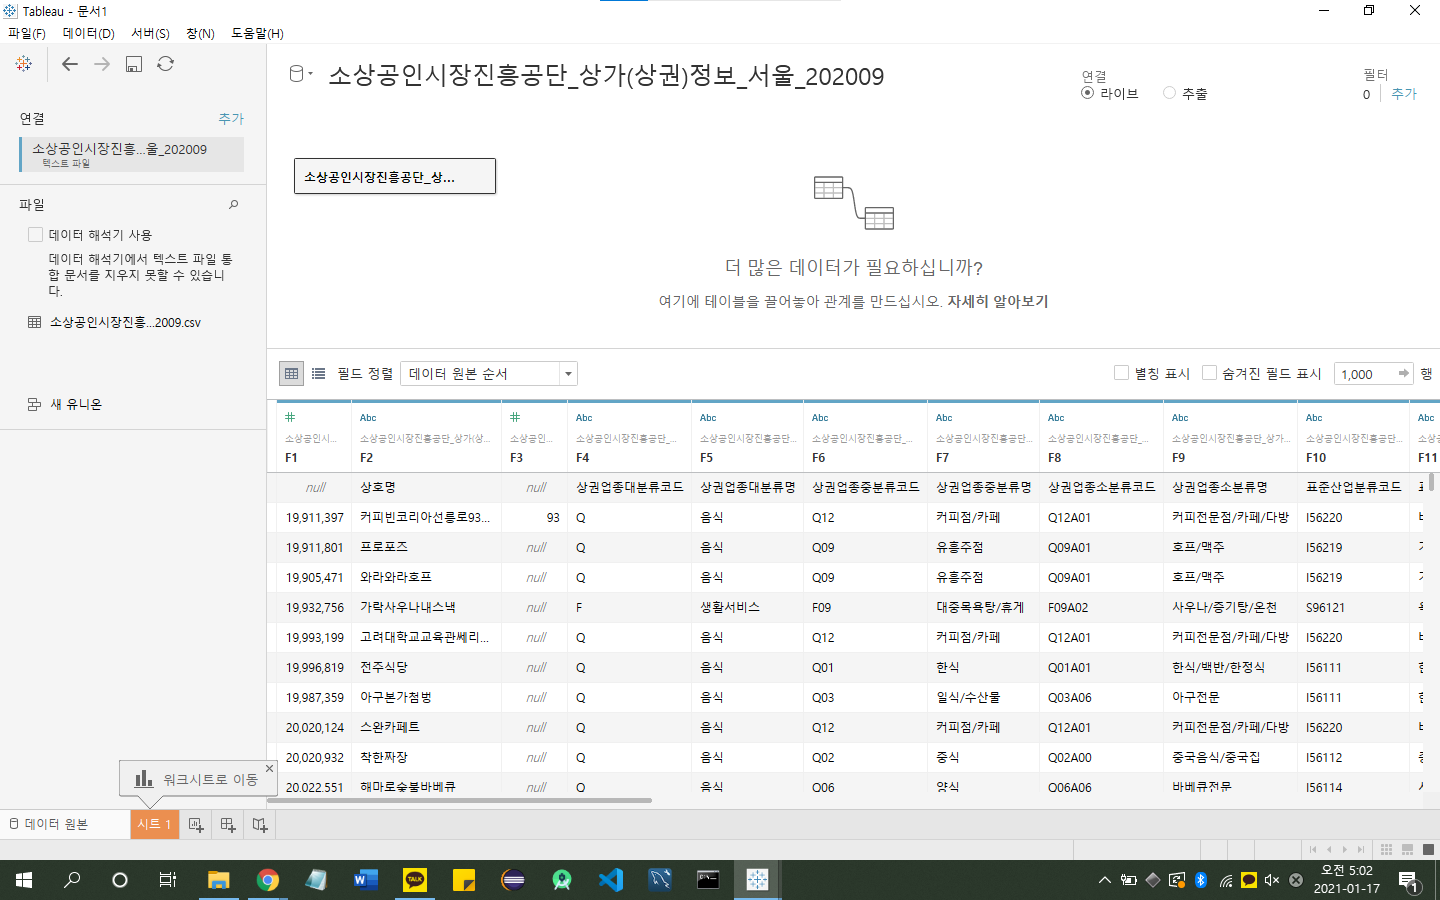Open the search icon in the 파일 section
The height and width of the screenshot is (900, 1440).
[x=234, y=205]
